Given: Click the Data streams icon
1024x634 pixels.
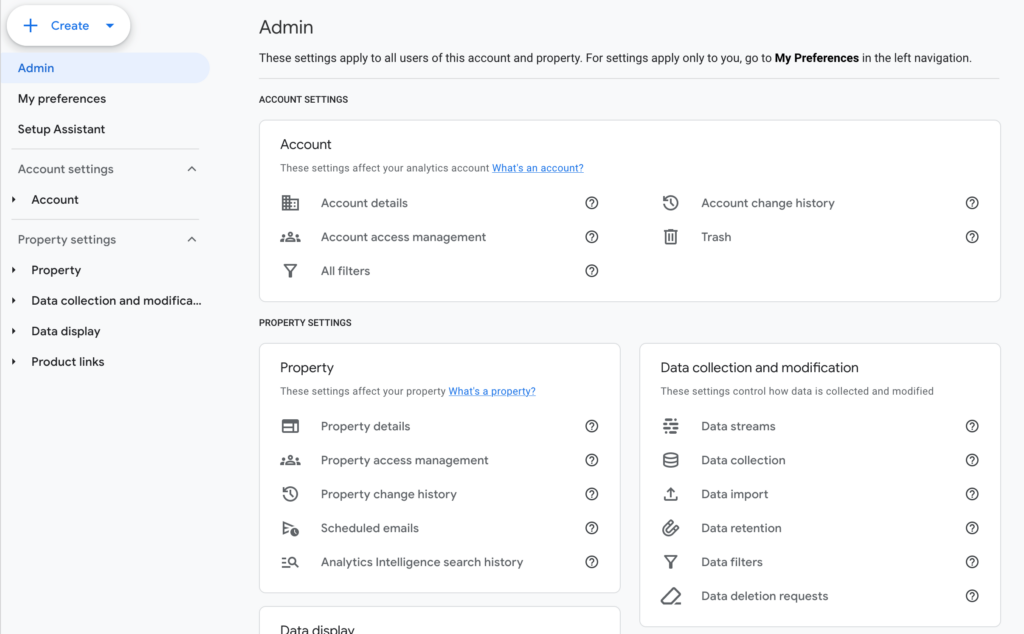Looking at the screenshot, I should click(671, 426).
